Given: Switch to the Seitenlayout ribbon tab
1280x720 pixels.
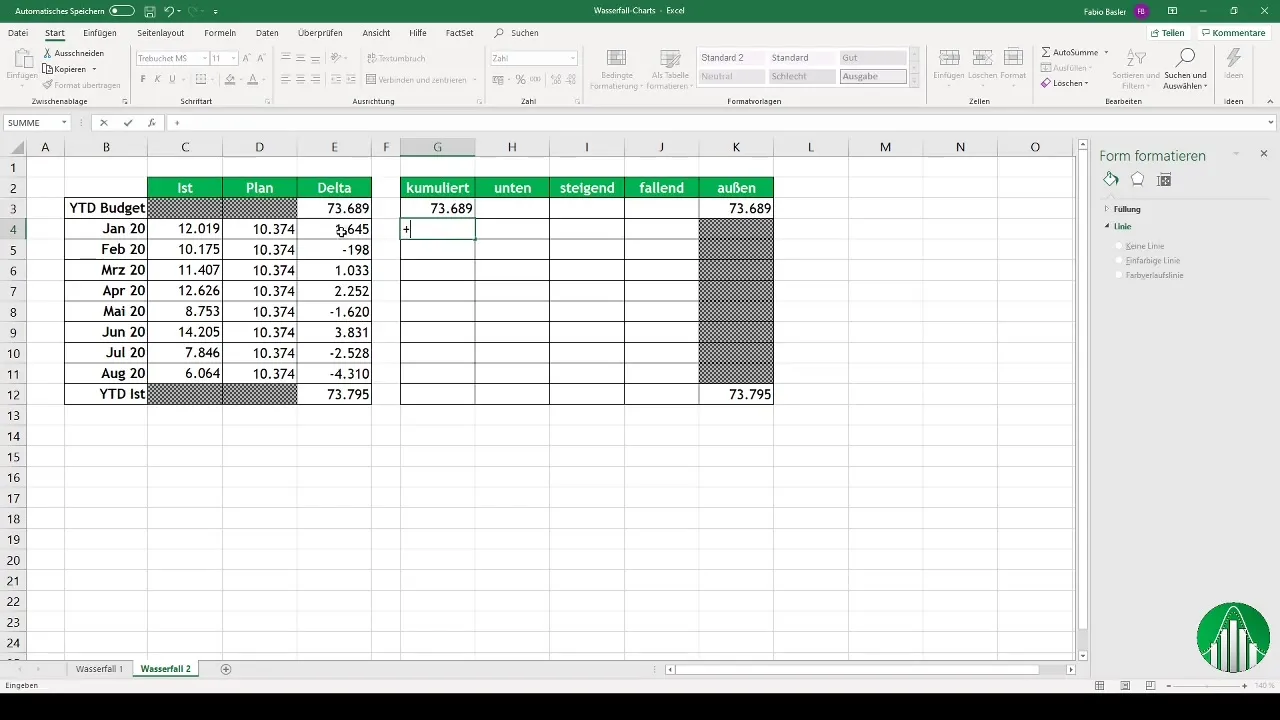Looking at the screenshot, I should (160, 33).
